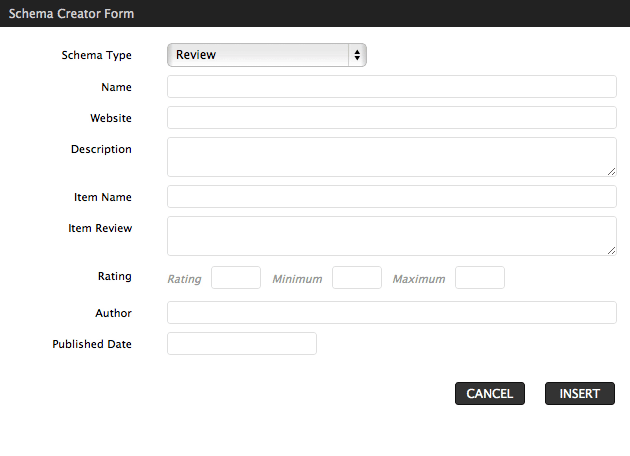Click into the Website field
The width and height of the screenshot is (630, 456).
tap(392, 117)
